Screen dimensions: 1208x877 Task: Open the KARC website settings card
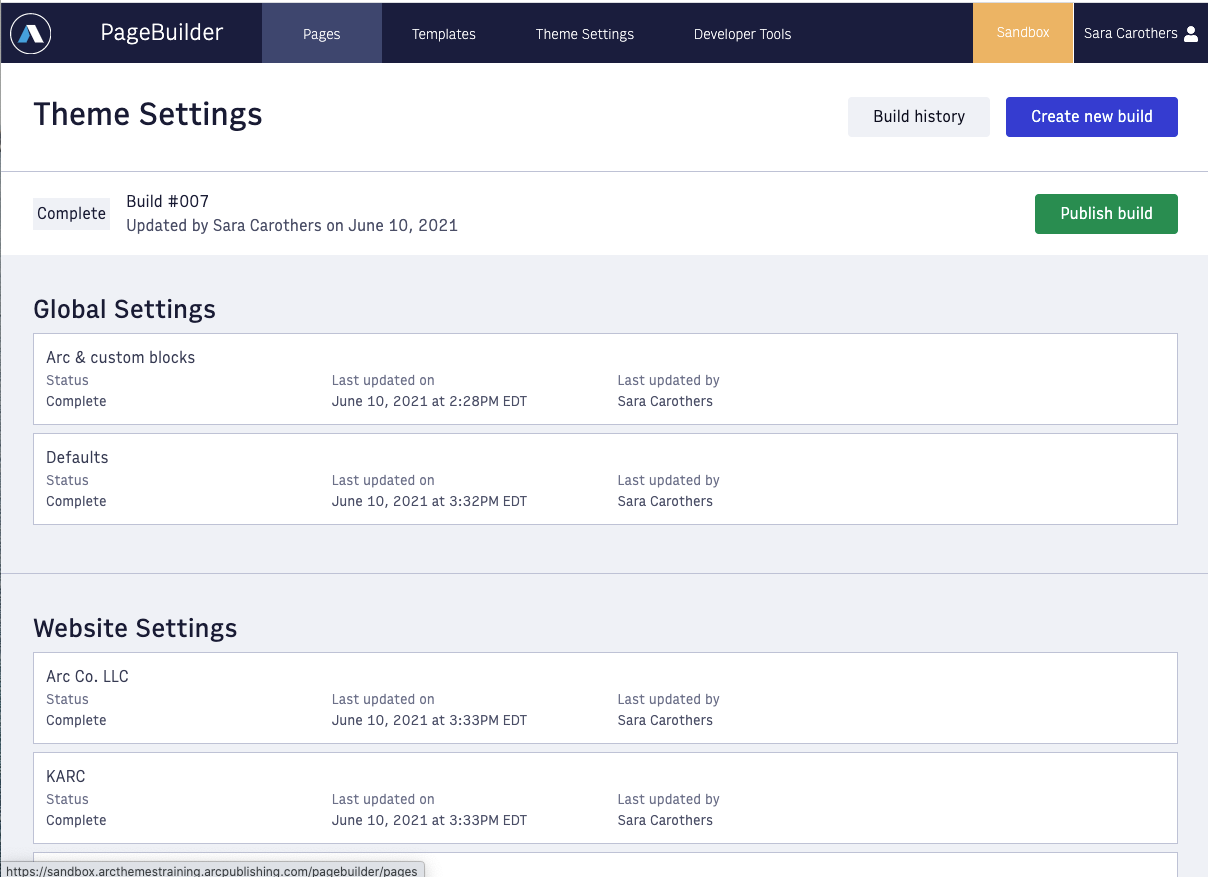(x=605, y=798)
